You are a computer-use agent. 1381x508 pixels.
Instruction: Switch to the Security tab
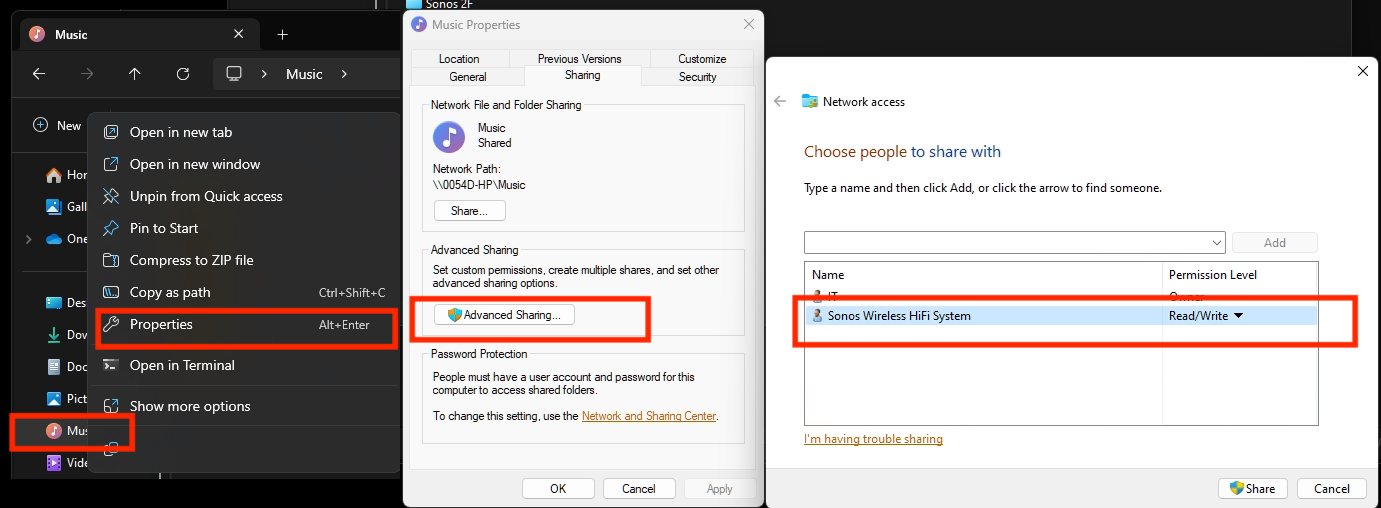(x=698, y=77)
